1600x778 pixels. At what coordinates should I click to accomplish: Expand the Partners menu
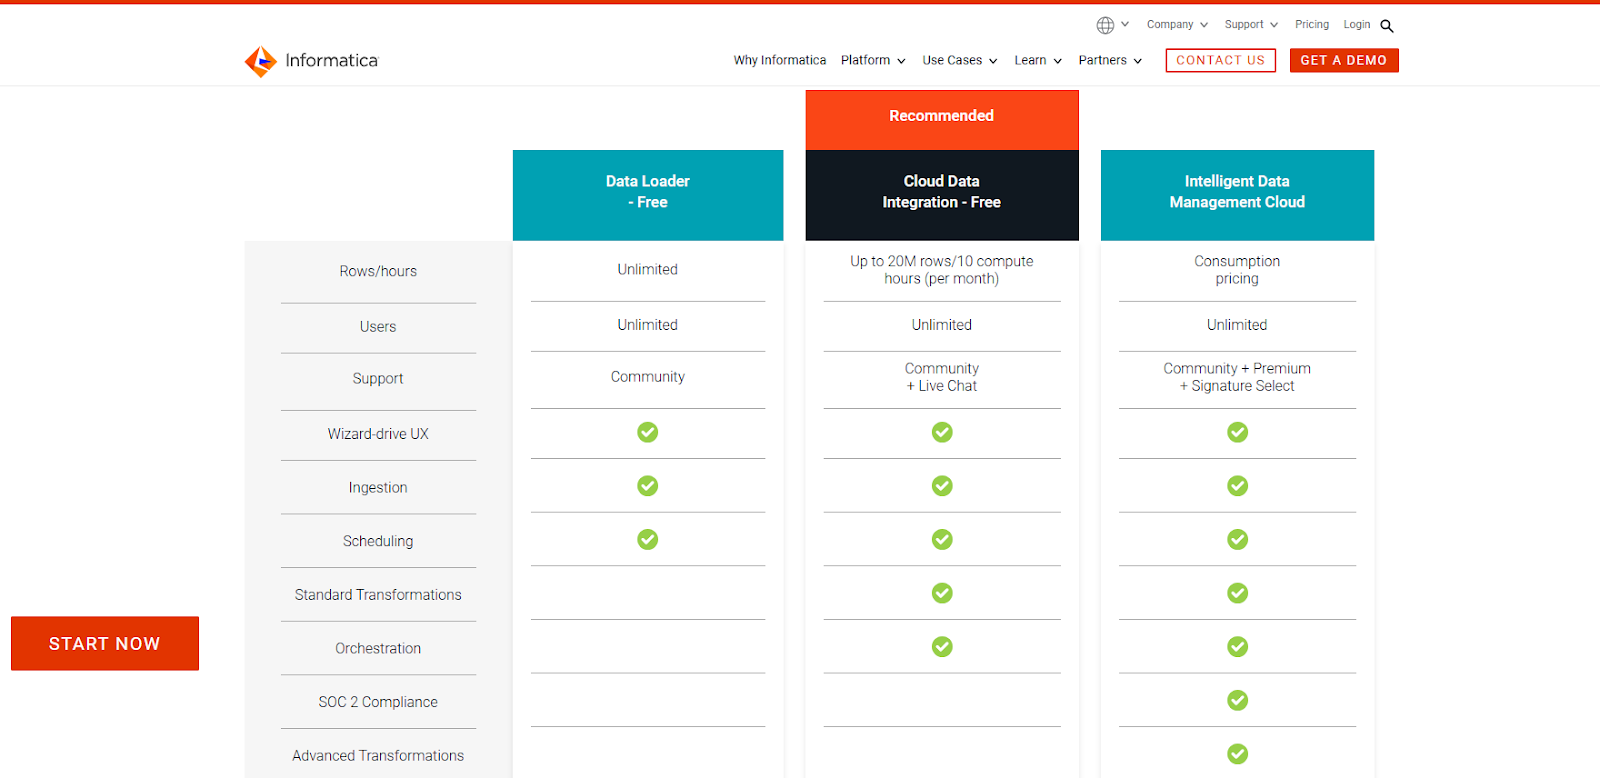click(1110, 61)
